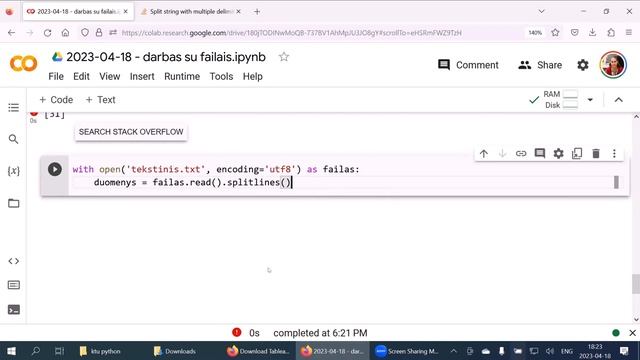
Task: Open Downloads folder in taskbar
Action: [175, 351]
